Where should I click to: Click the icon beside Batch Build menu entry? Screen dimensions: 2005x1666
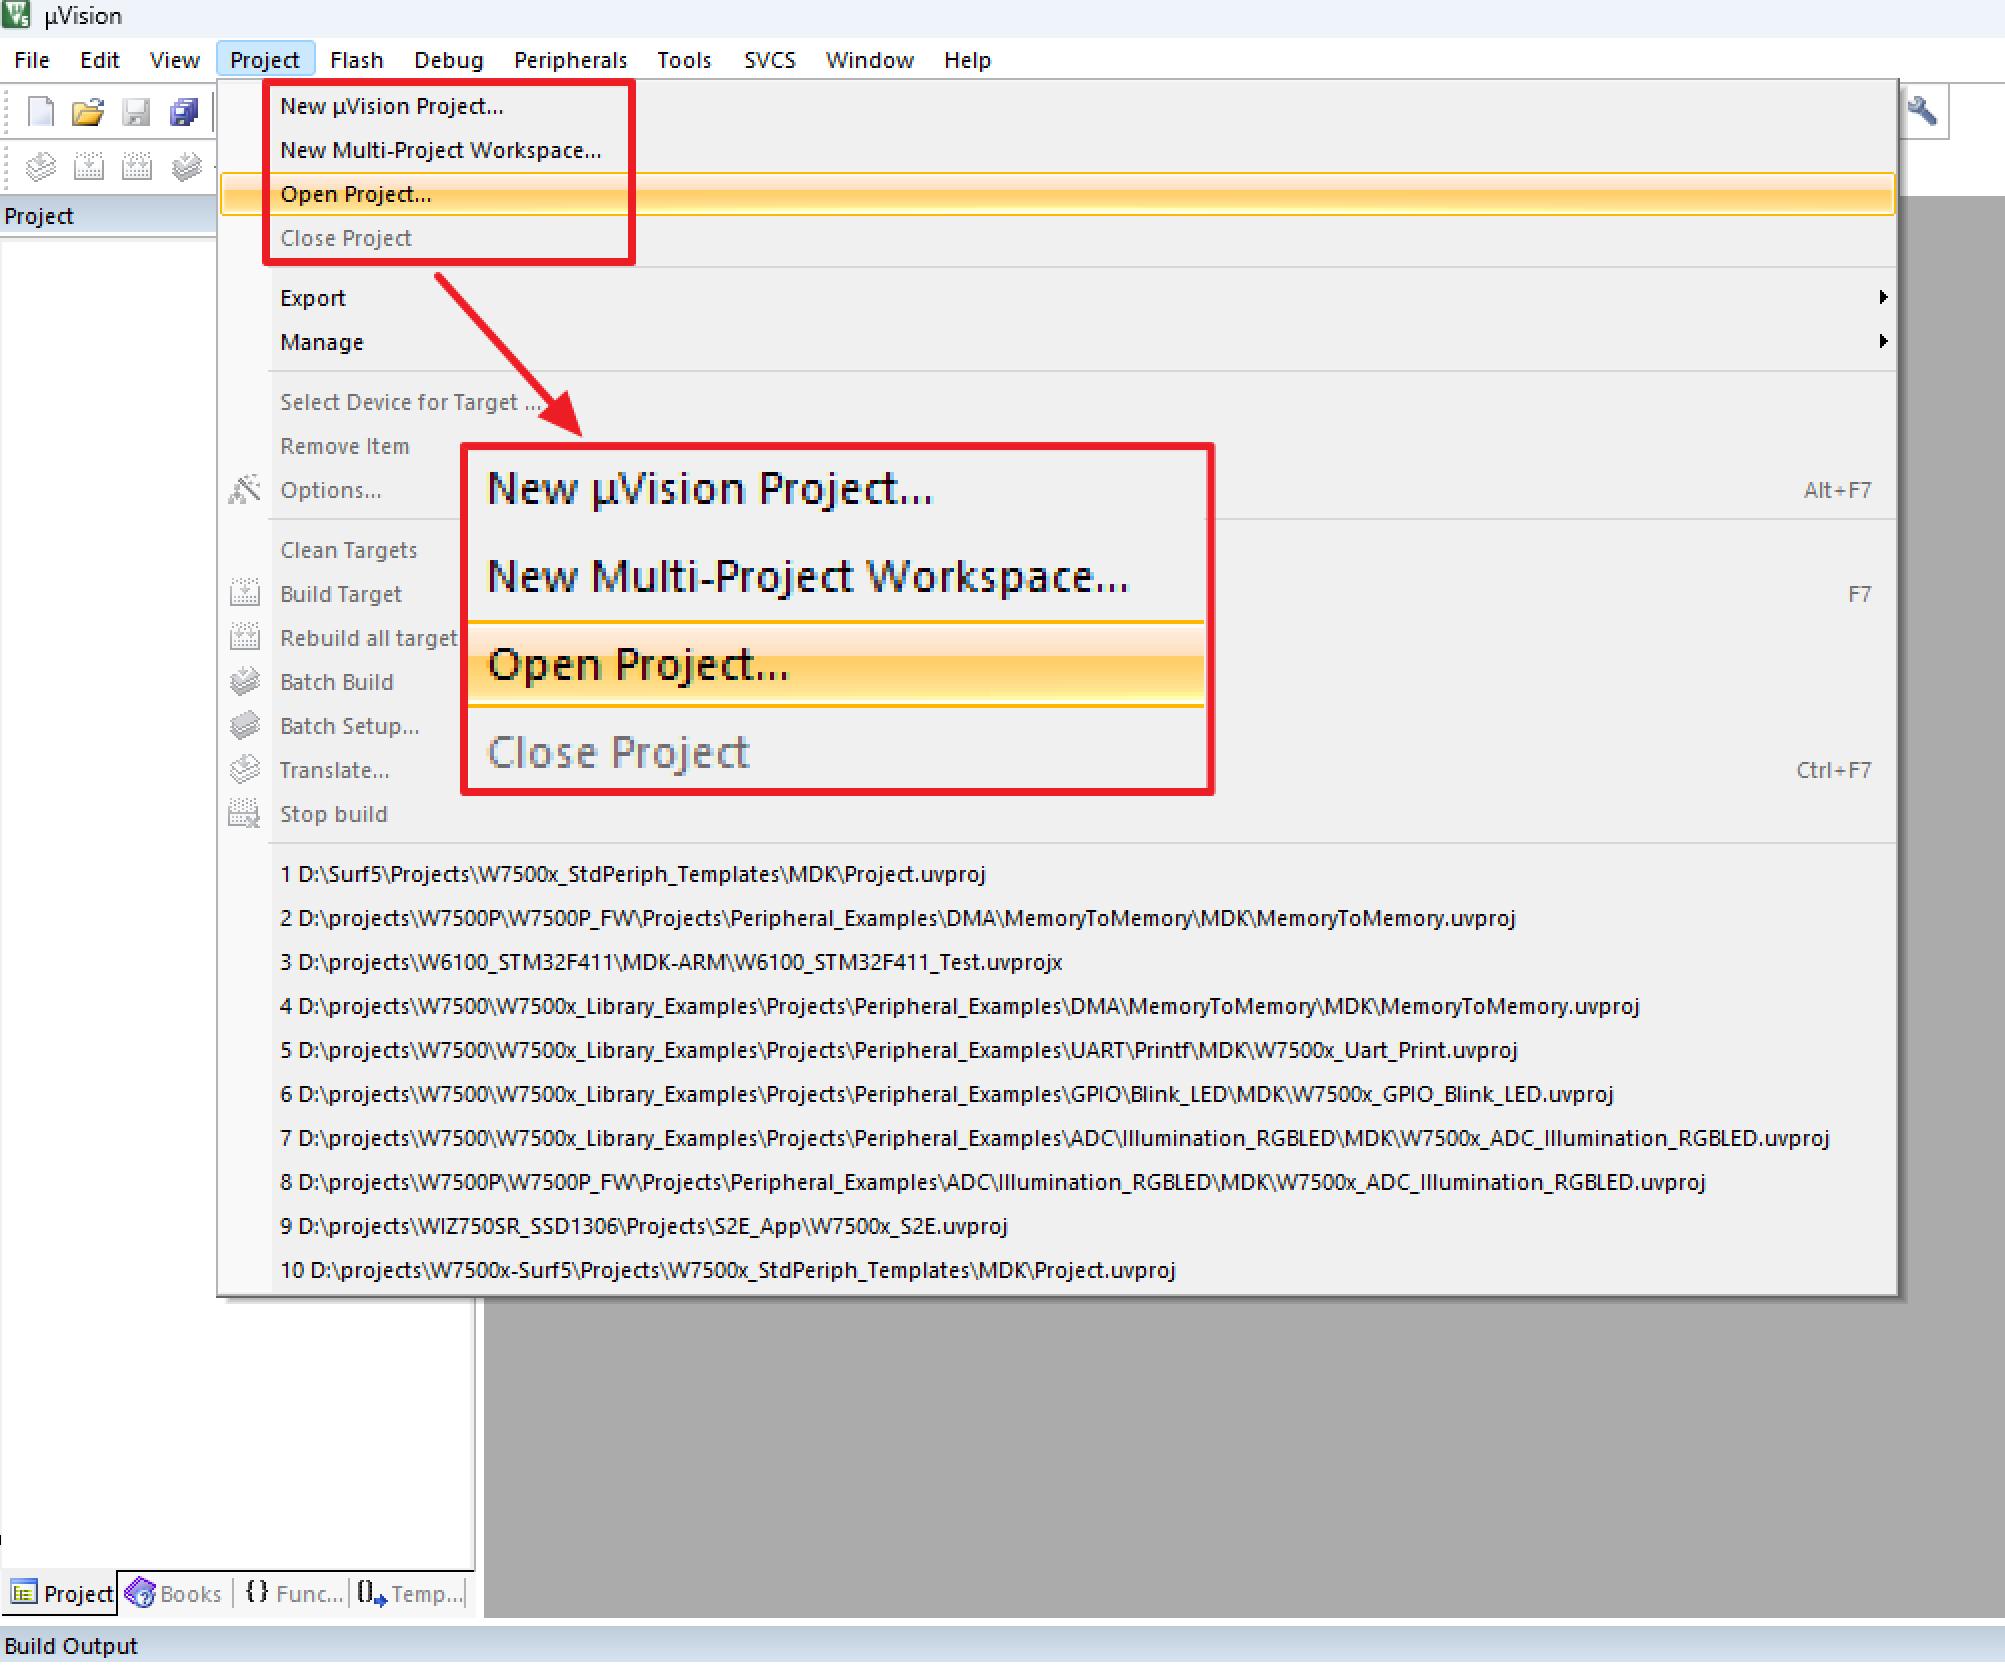pos(245,681)
